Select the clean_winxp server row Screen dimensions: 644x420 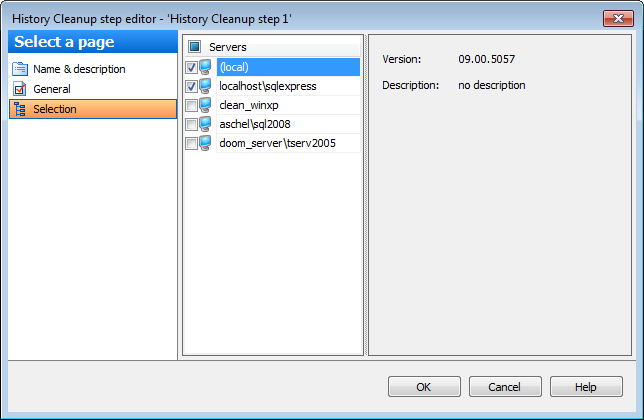click(x=288, y=105)
